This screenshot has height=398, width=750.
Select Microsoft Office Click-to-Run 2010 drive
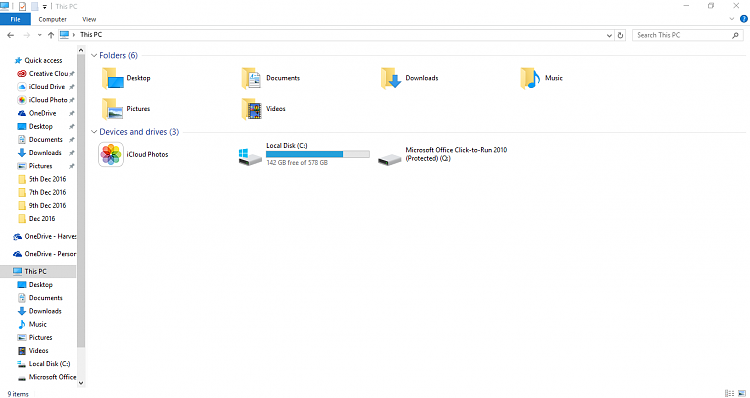(x=442, y=155)
